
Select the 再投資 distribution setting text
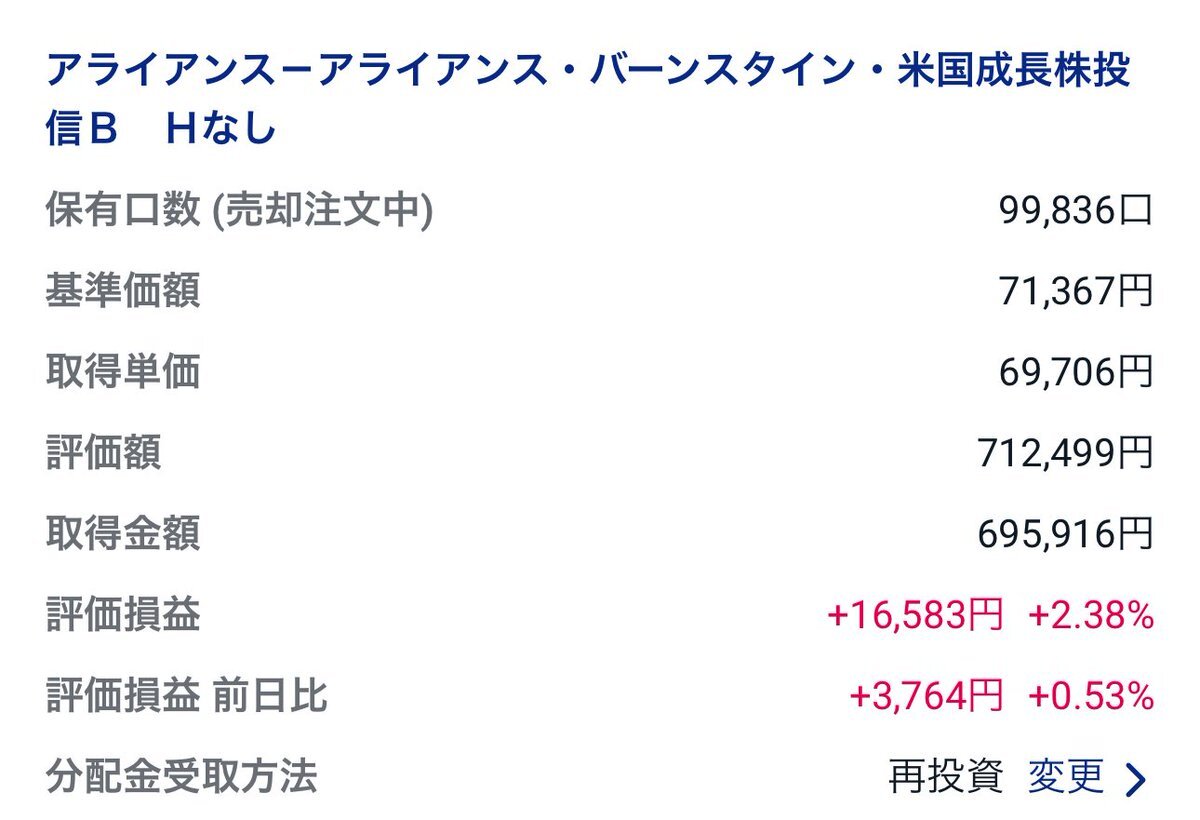tap(945, 777)
